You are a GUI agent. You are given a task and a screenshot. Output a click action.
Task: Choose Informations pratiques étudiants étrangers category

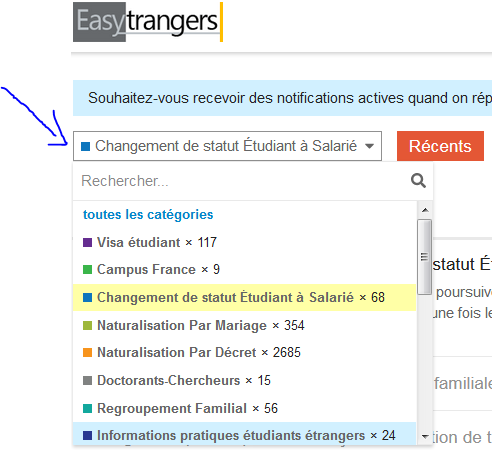[245, 434]
